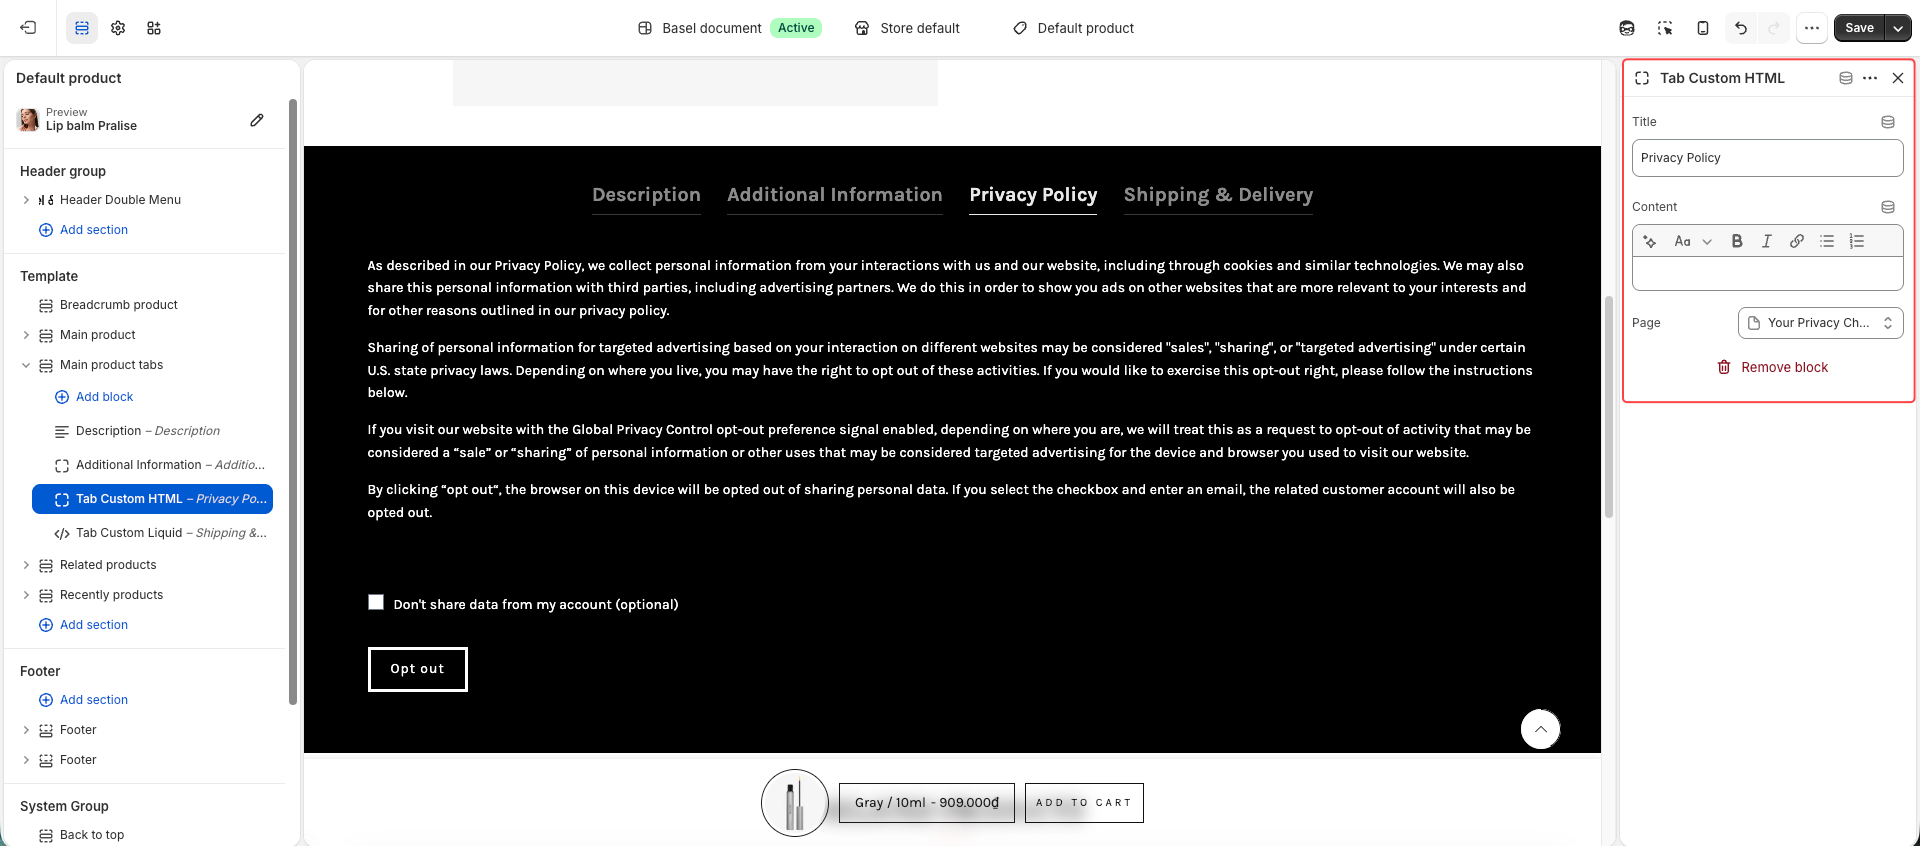Switch to the Additional Information tab

click(835, 195)
